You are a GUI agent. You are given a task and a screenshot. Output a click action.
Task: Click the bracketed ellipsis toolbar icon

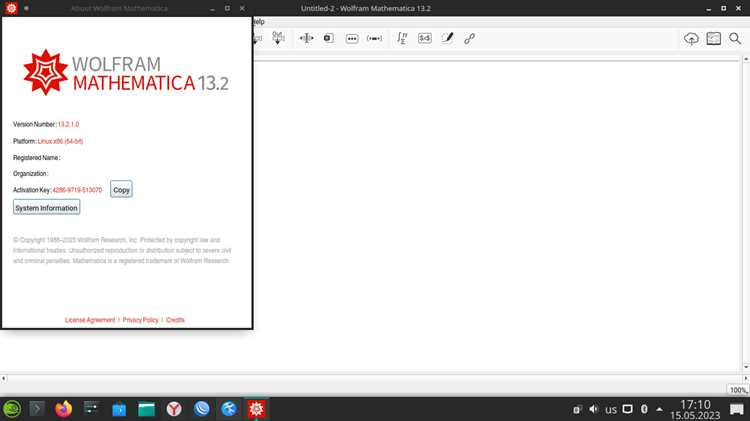374,38
